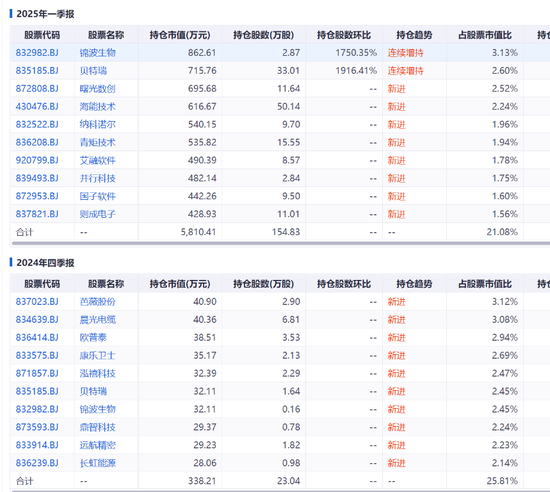Open 锦波生物 link in 2024年四季报 table
Viewport: 550px width, 492px height.
[x=98, y=409]
